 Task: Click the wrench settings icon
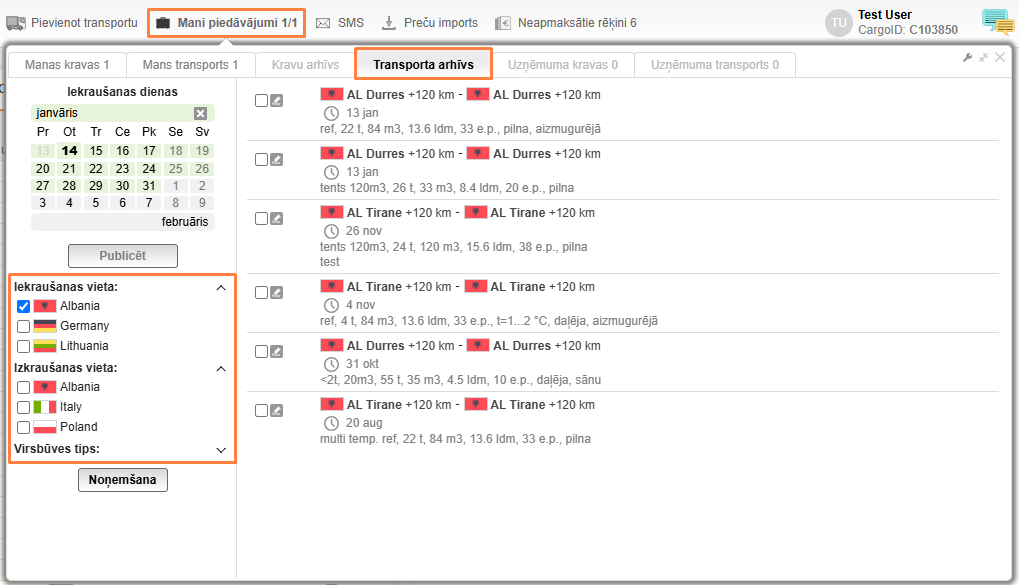pyautogui.click(x=967, y=58)
